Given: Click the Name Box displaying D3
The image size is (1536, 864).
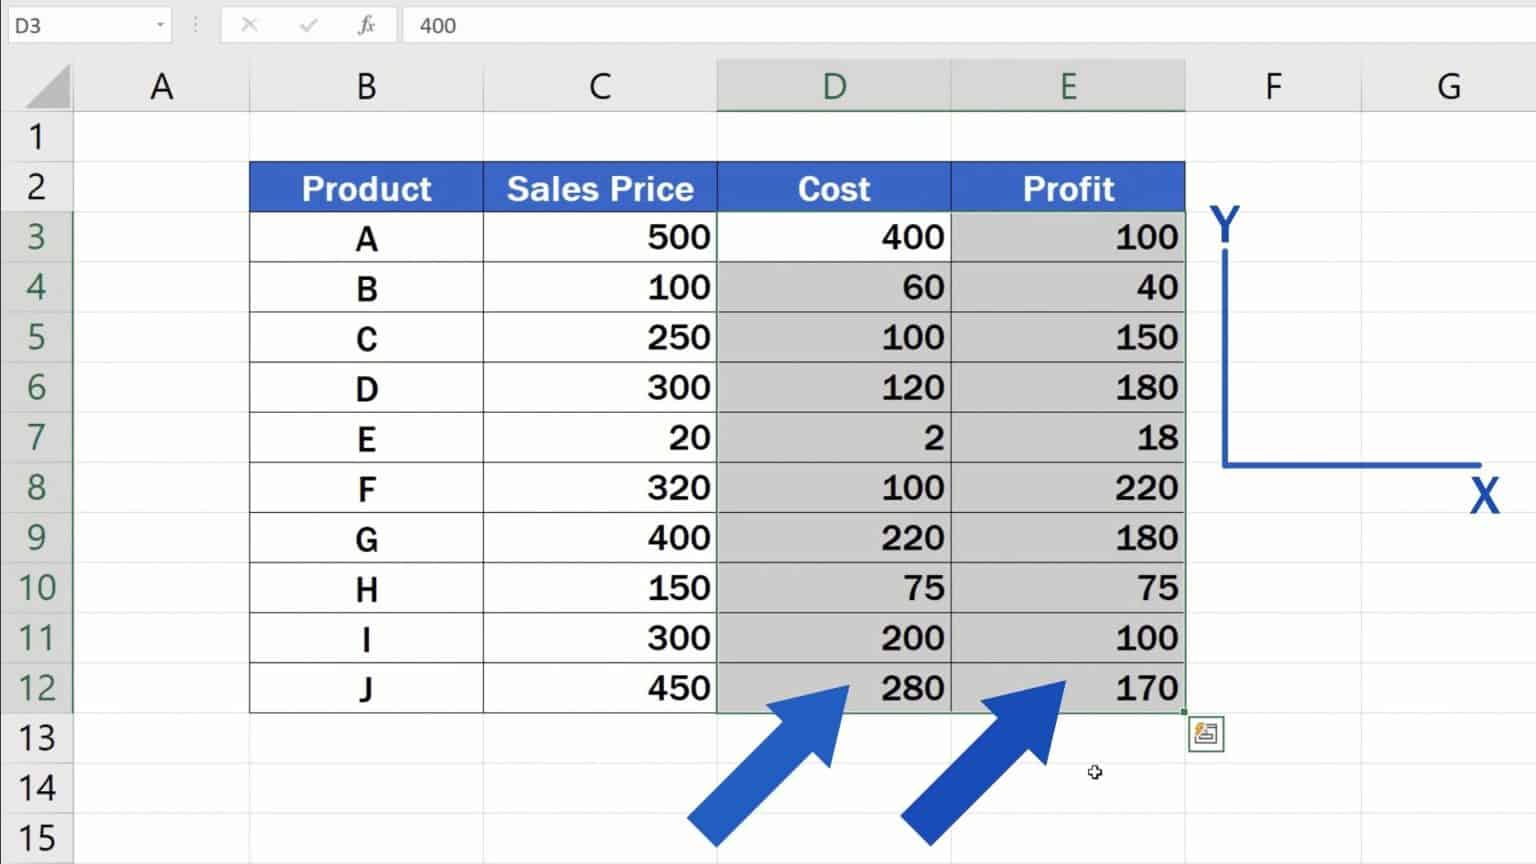Looking at the screenshot, I should [60, 25].
